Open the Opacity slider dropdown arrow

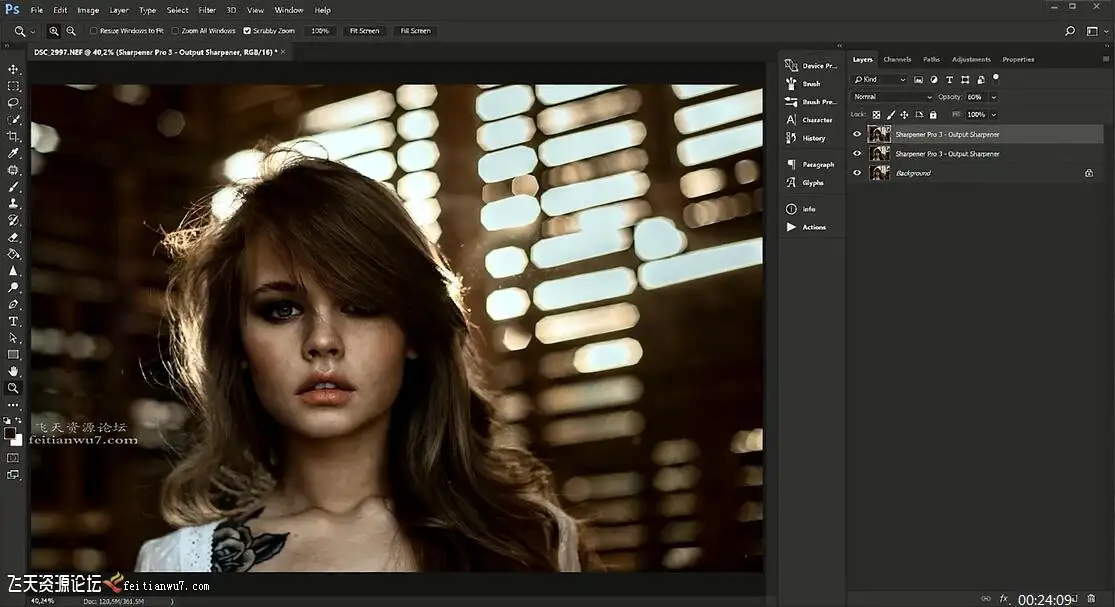tap(993, 97)
